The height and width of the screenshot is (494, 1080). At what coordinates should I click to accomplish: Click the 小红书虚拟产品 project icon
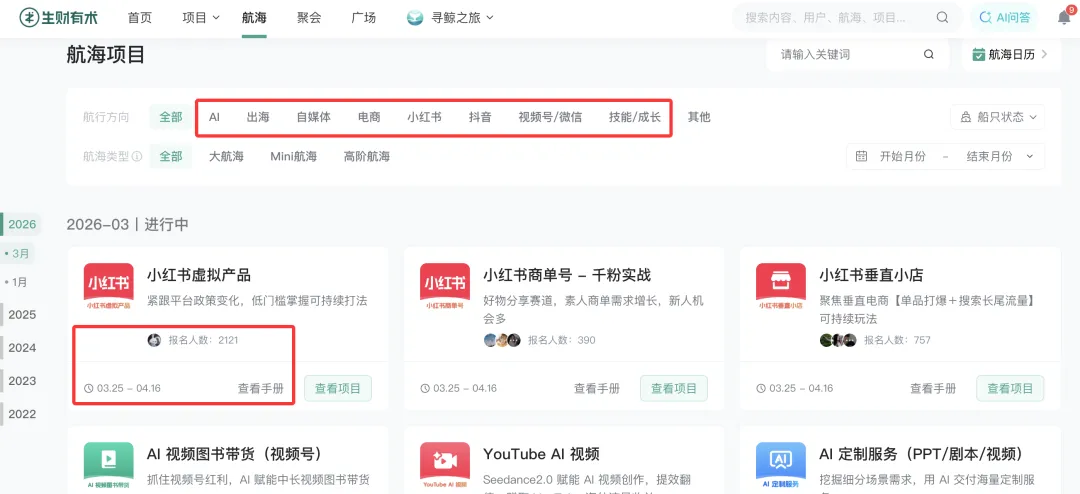(109, 287)
